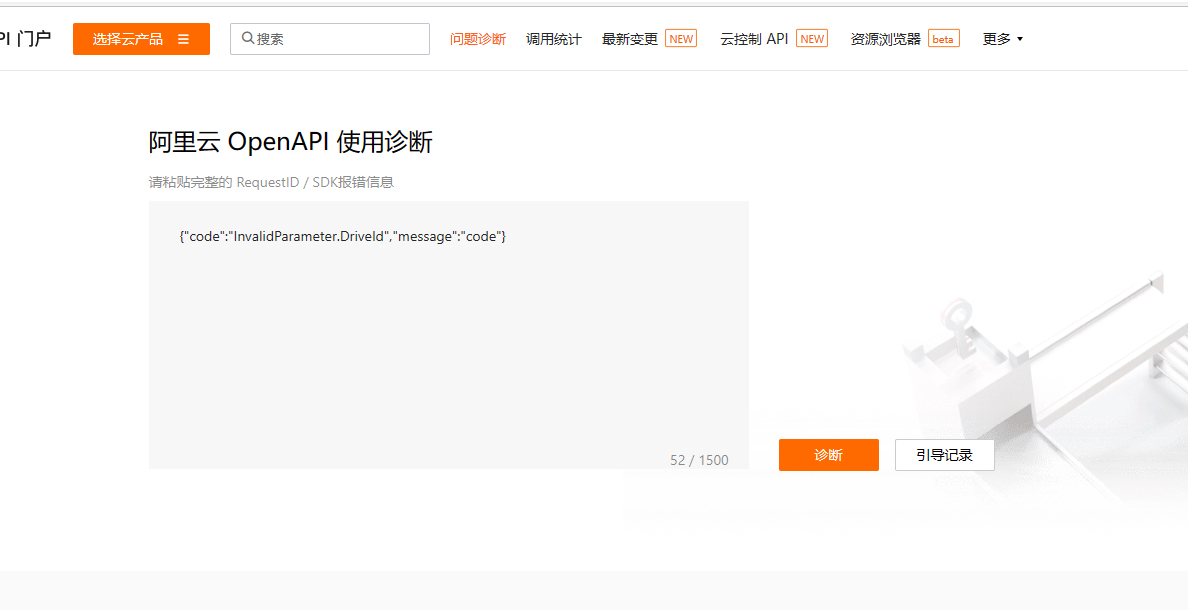Open the 选择云产品 product menu
The height and width of the screenshot is (610, 1188).
(x=141, y=39)
